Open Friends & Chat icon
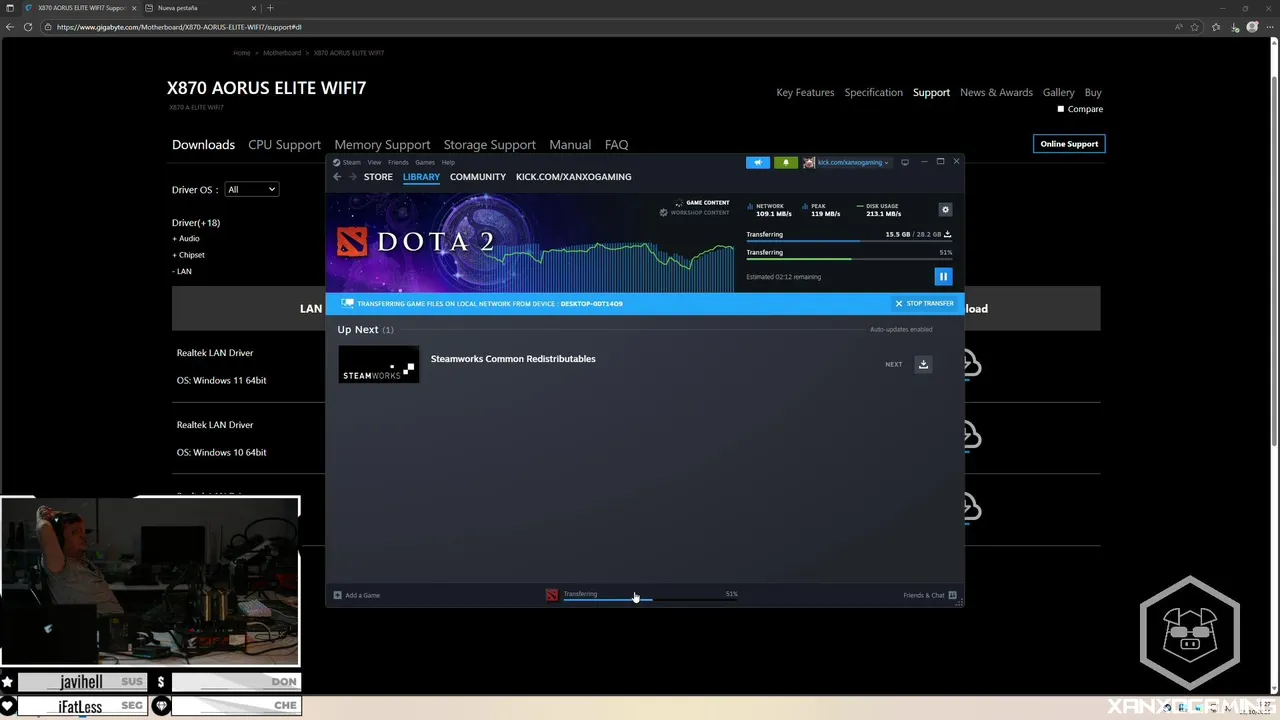The height and width of the screenshot is (720, 1280). pyautogui.click(x=952, y=595)
